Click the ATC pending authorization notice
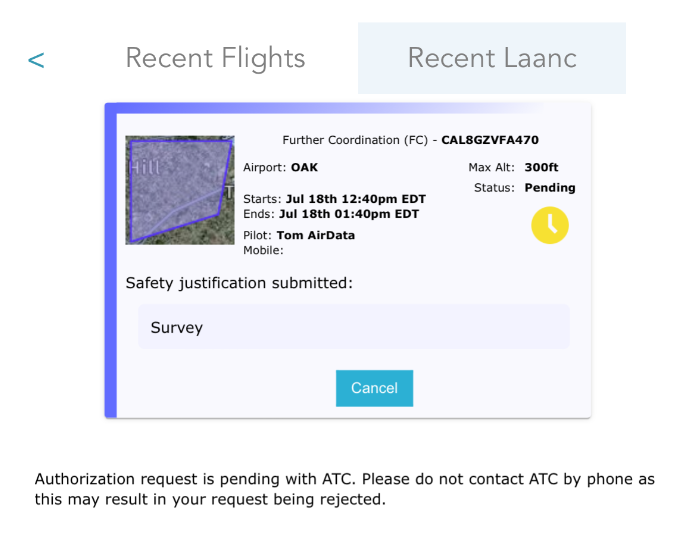Screen dimensions: 698x537 point(345,489)
